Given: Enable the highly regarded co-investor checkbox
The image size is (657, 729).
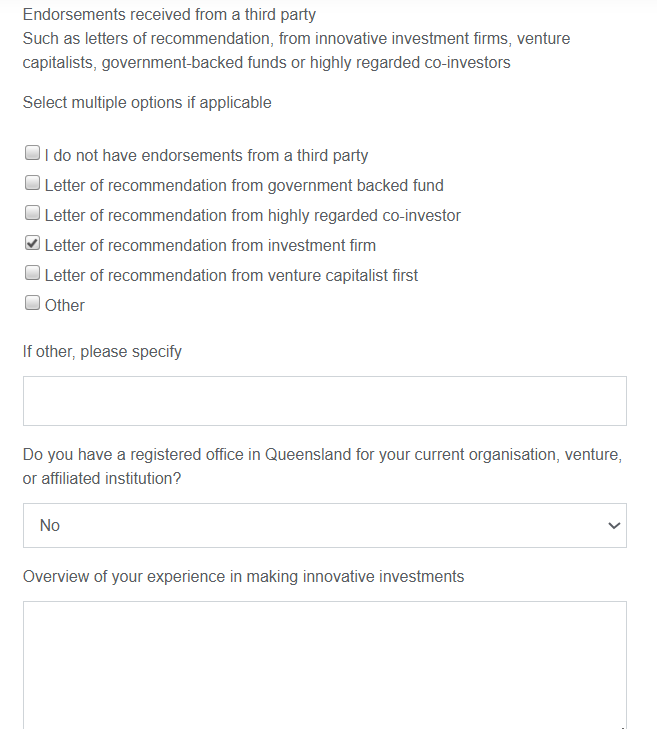Looking at the screenshot, I should (33, 214).
